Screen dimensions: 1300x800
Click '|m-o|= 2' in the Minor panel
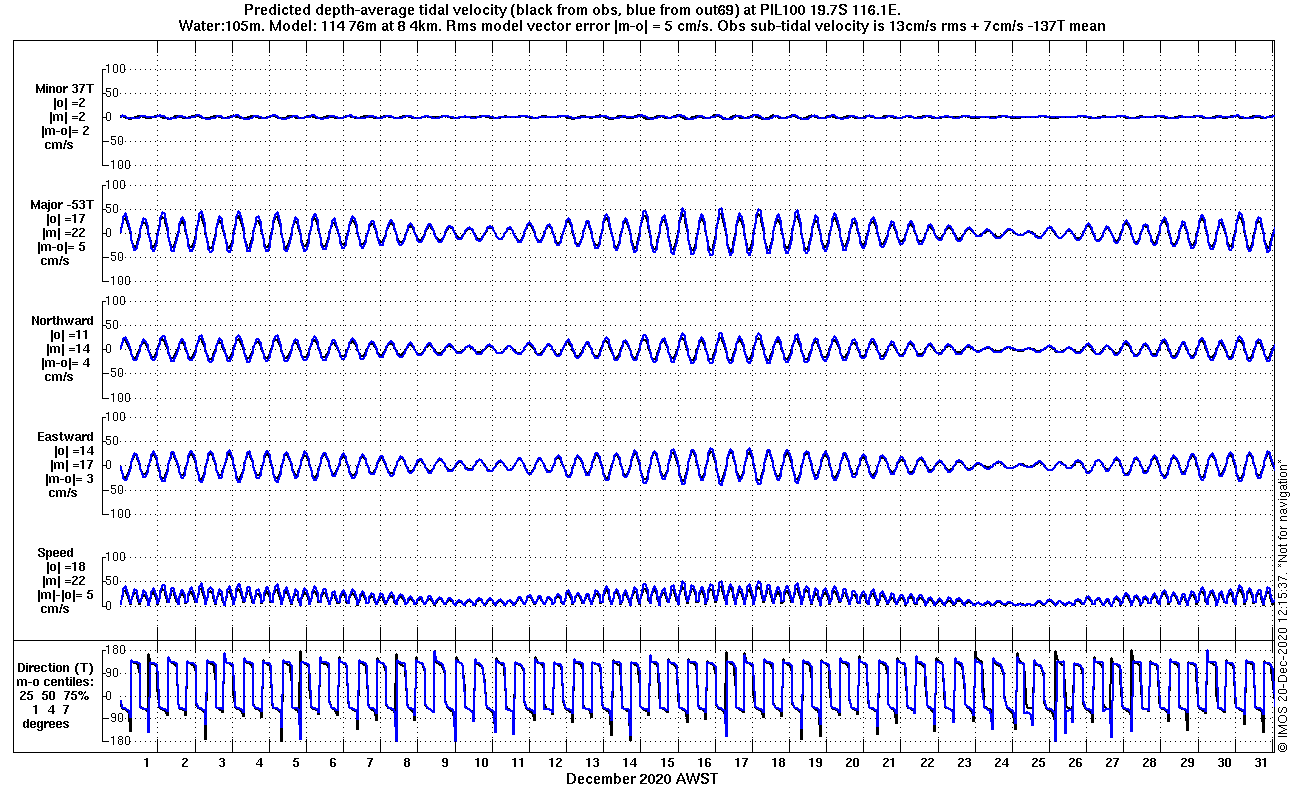(x=65, y=131)
